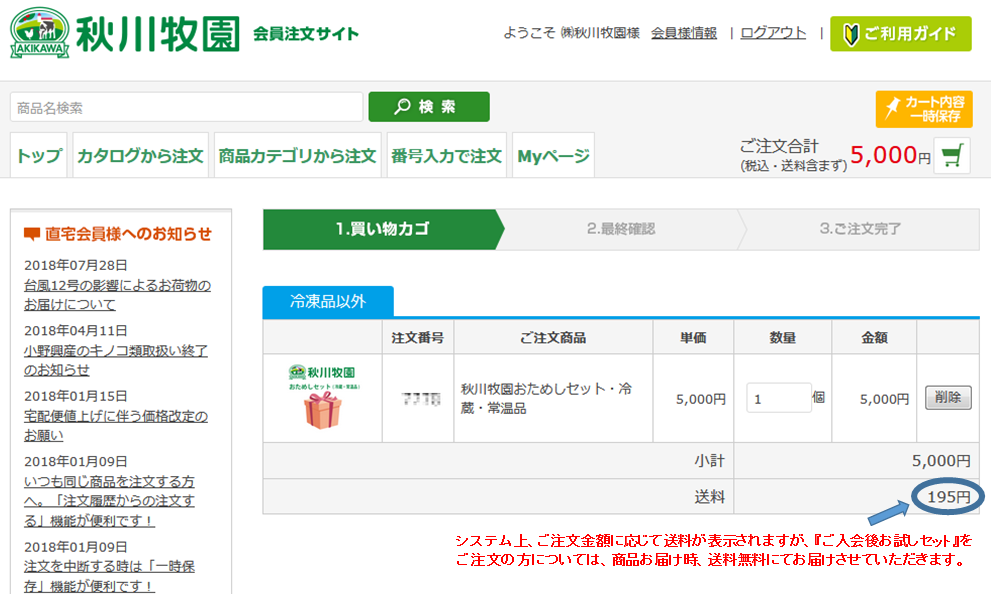Click the 小計 subtotal label
Screen dimensions: 991x594
pos(709,461)
